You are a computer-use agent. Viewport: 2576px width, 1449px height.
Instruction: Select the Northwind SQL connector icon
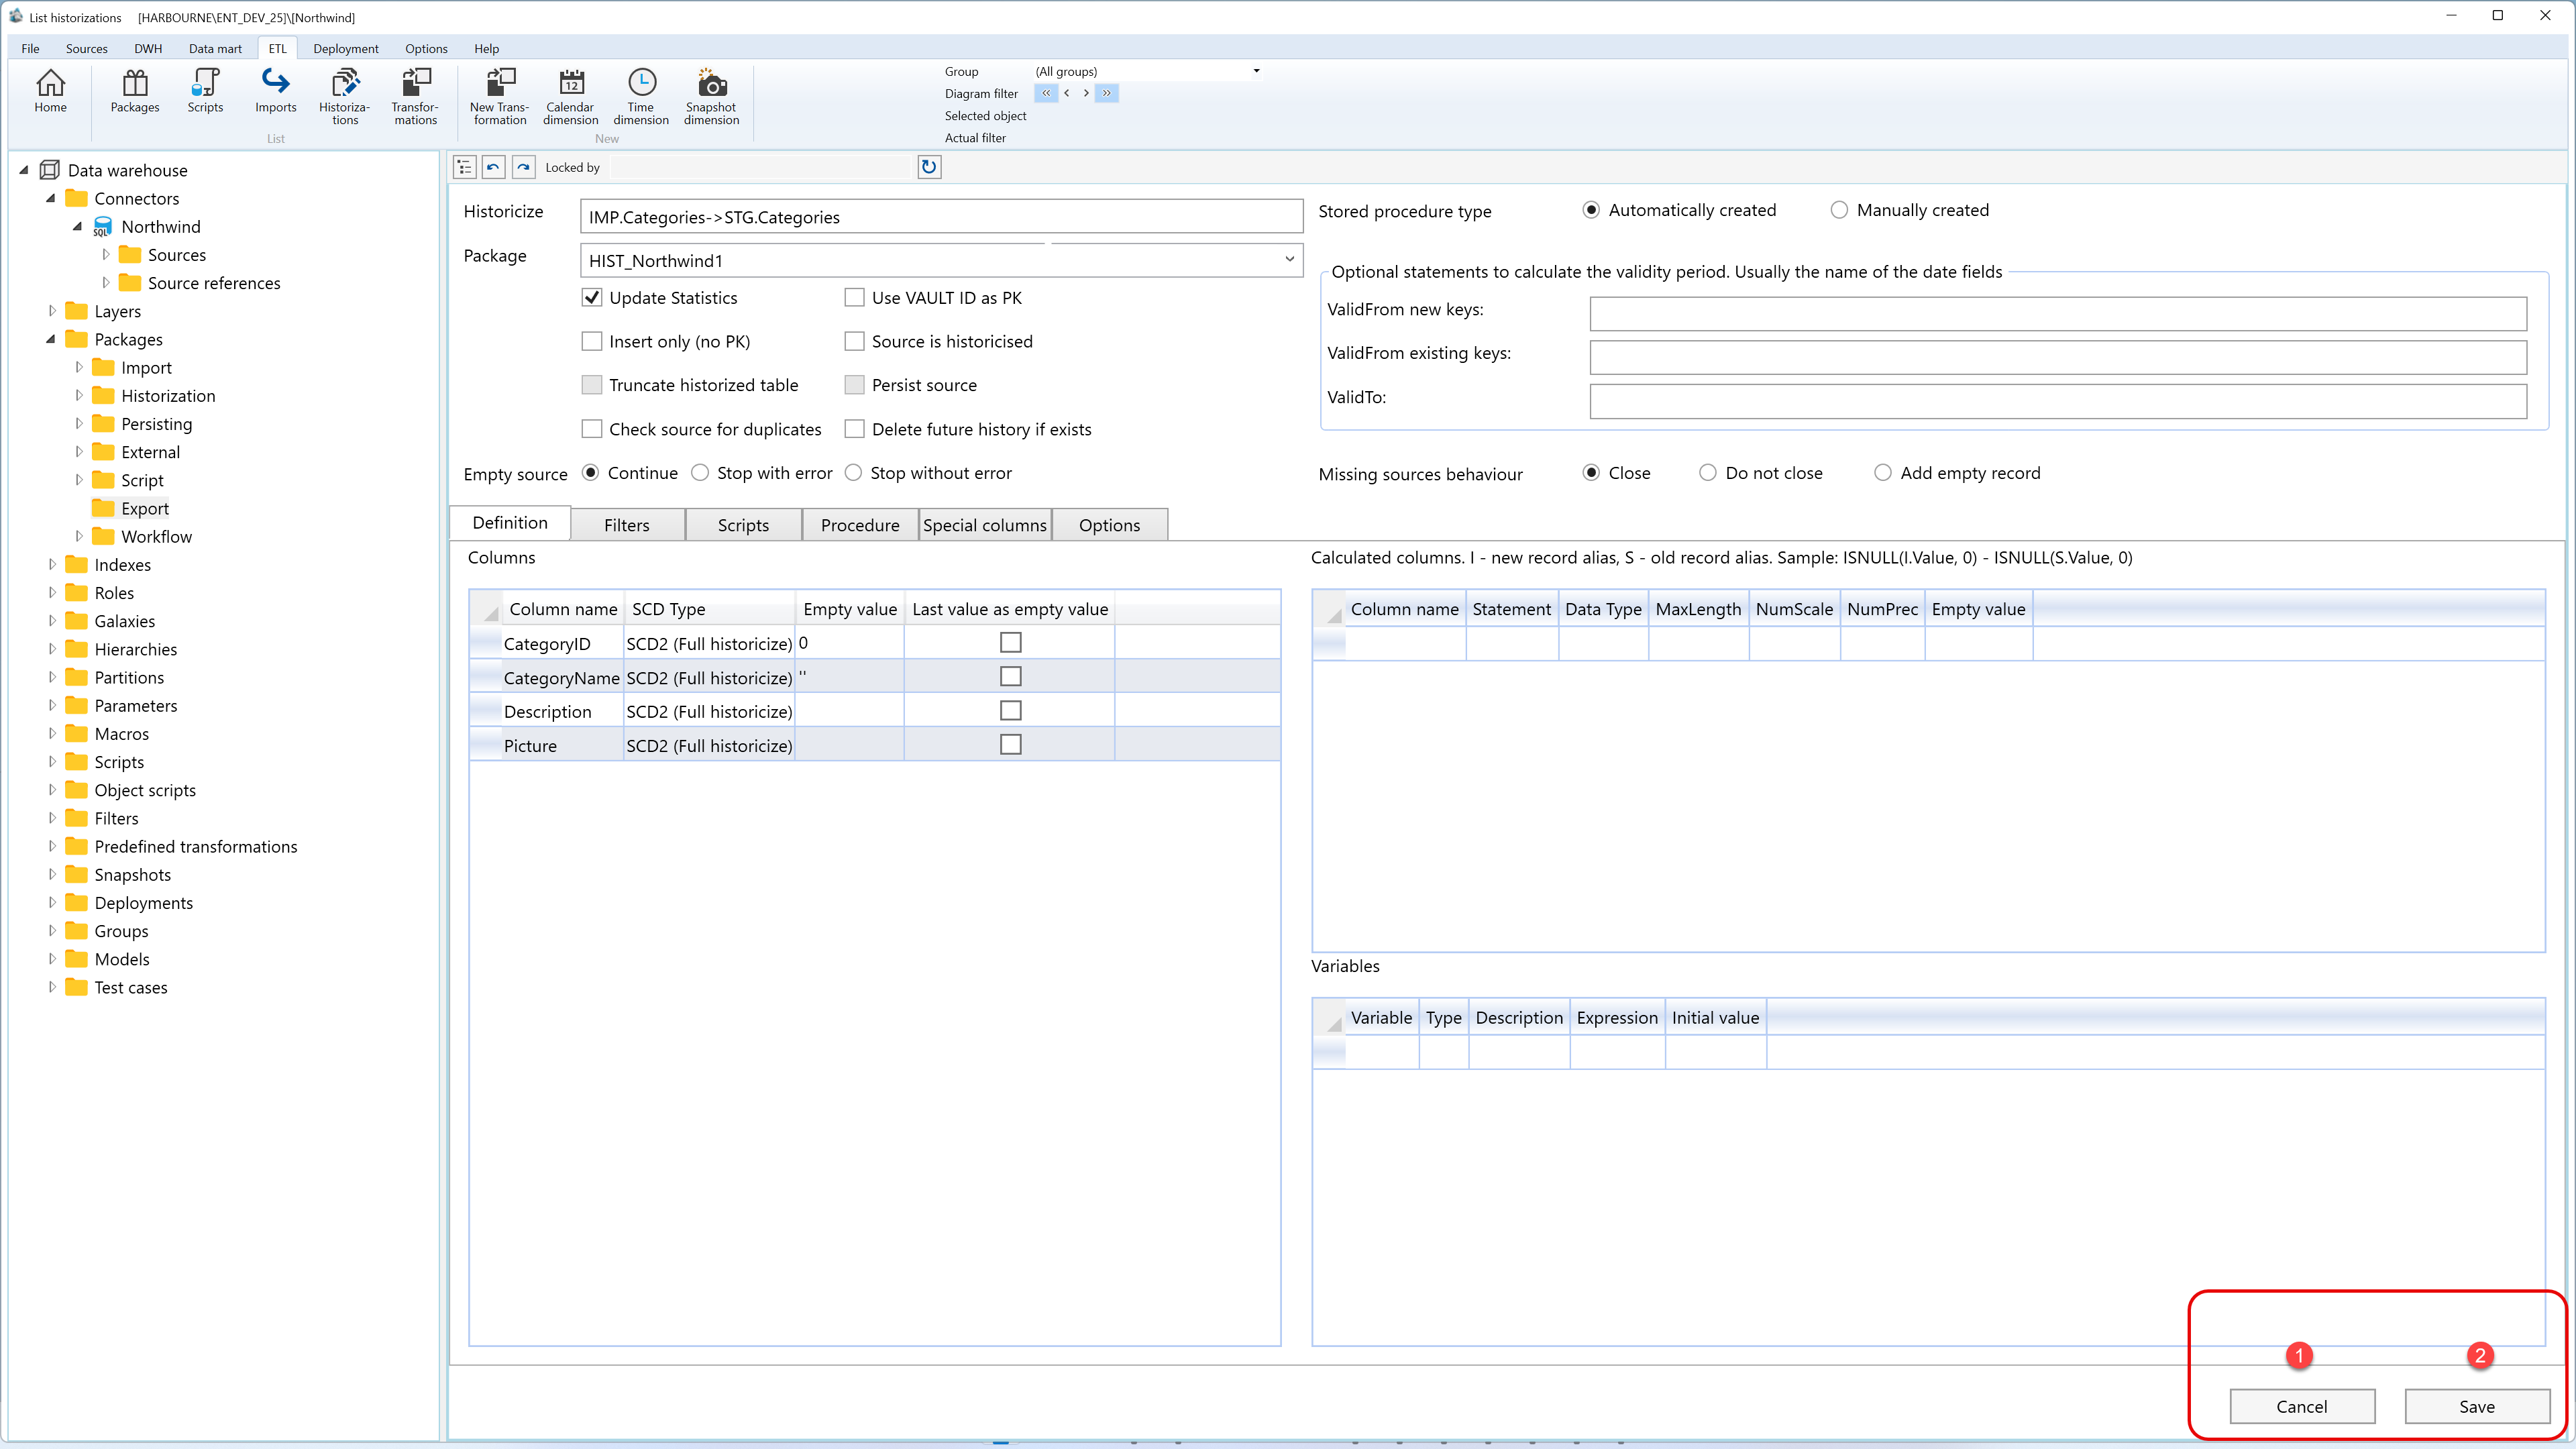(102, 227)
